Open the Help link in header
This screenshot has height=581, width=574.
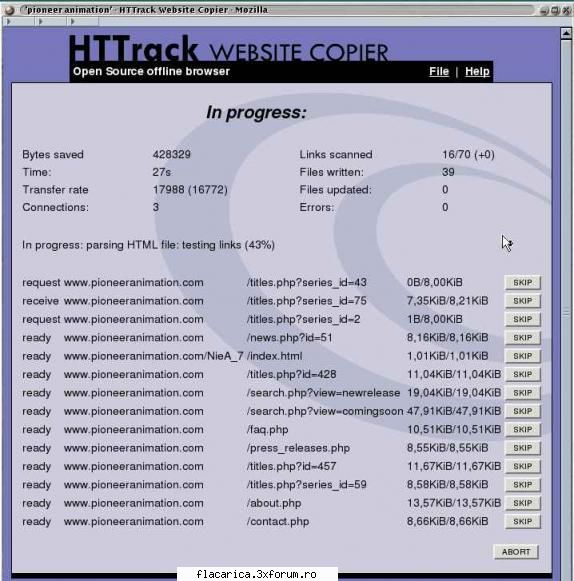click(477, 71)
